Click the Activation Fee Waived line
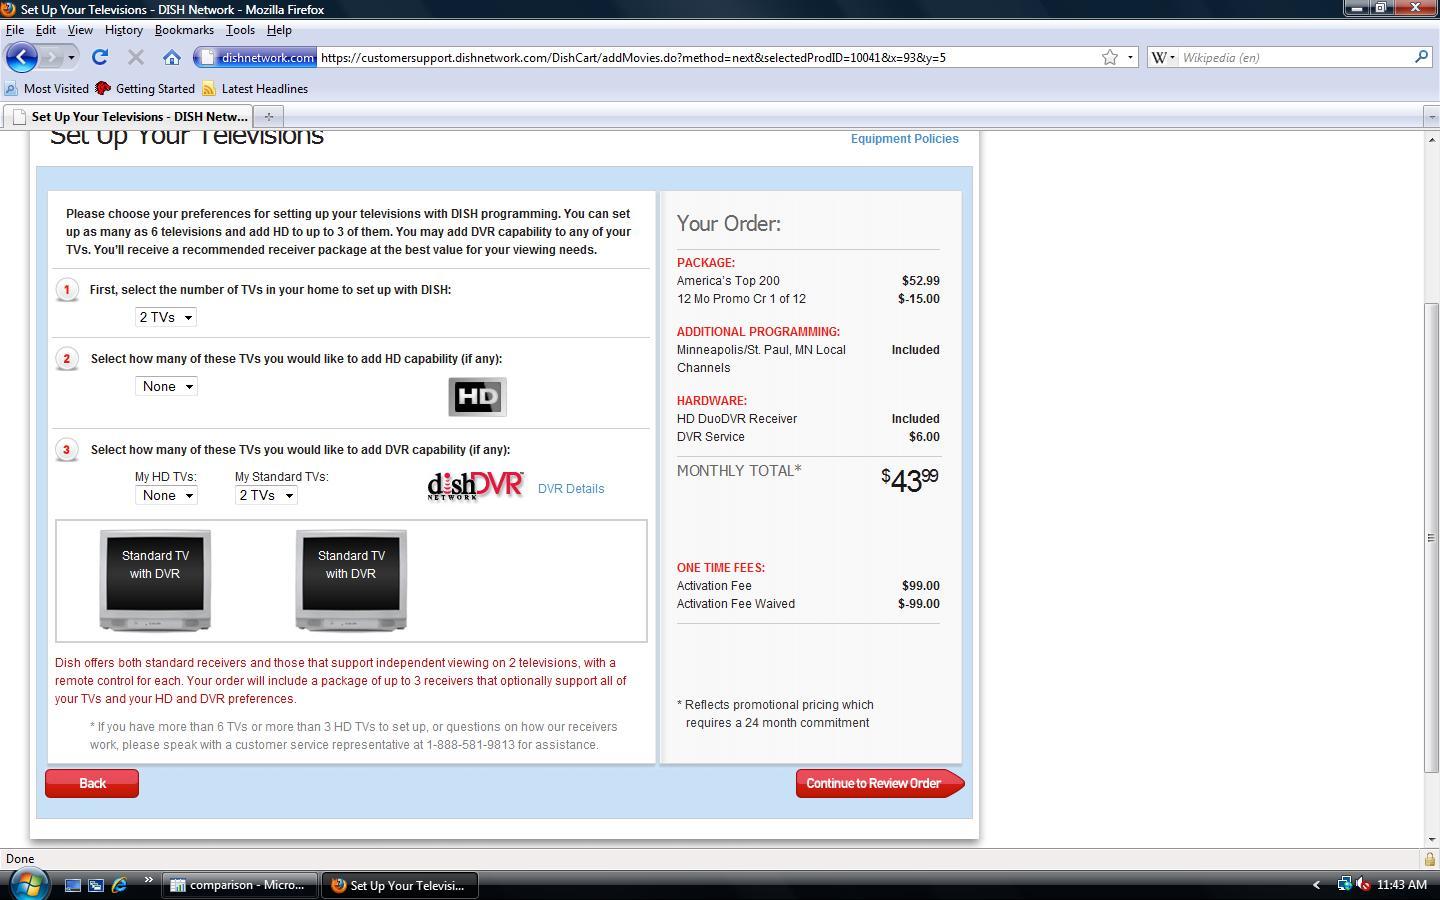The height and width of the screenshot is (900, 1440). [808, 604]
